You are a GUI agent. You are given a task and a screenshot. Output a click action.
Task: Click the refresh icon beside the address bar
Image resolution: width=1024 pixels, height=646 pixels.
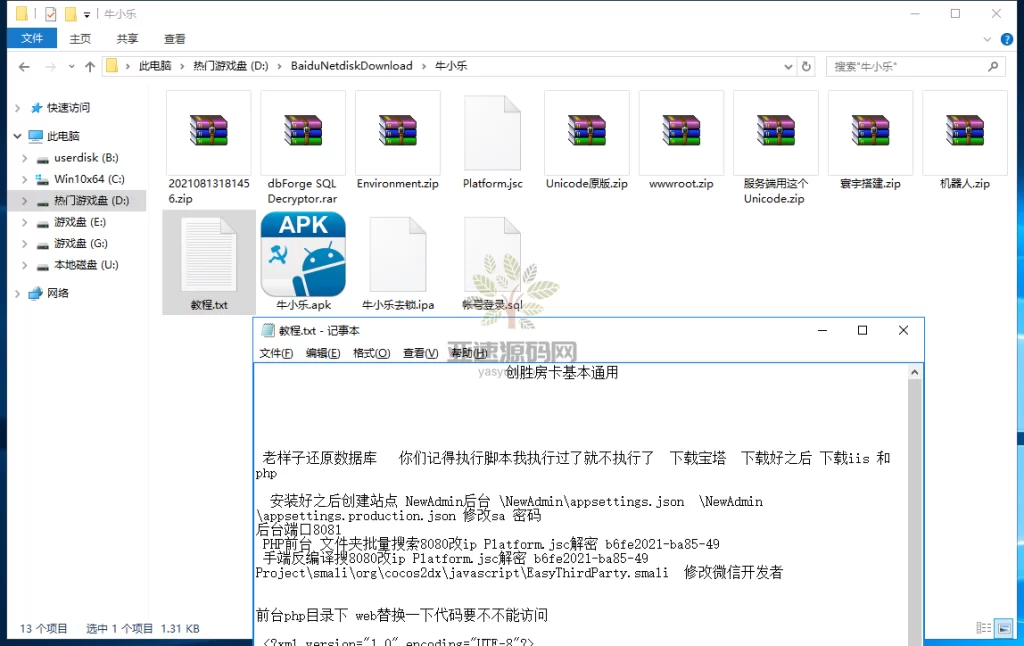pos(807,66)
